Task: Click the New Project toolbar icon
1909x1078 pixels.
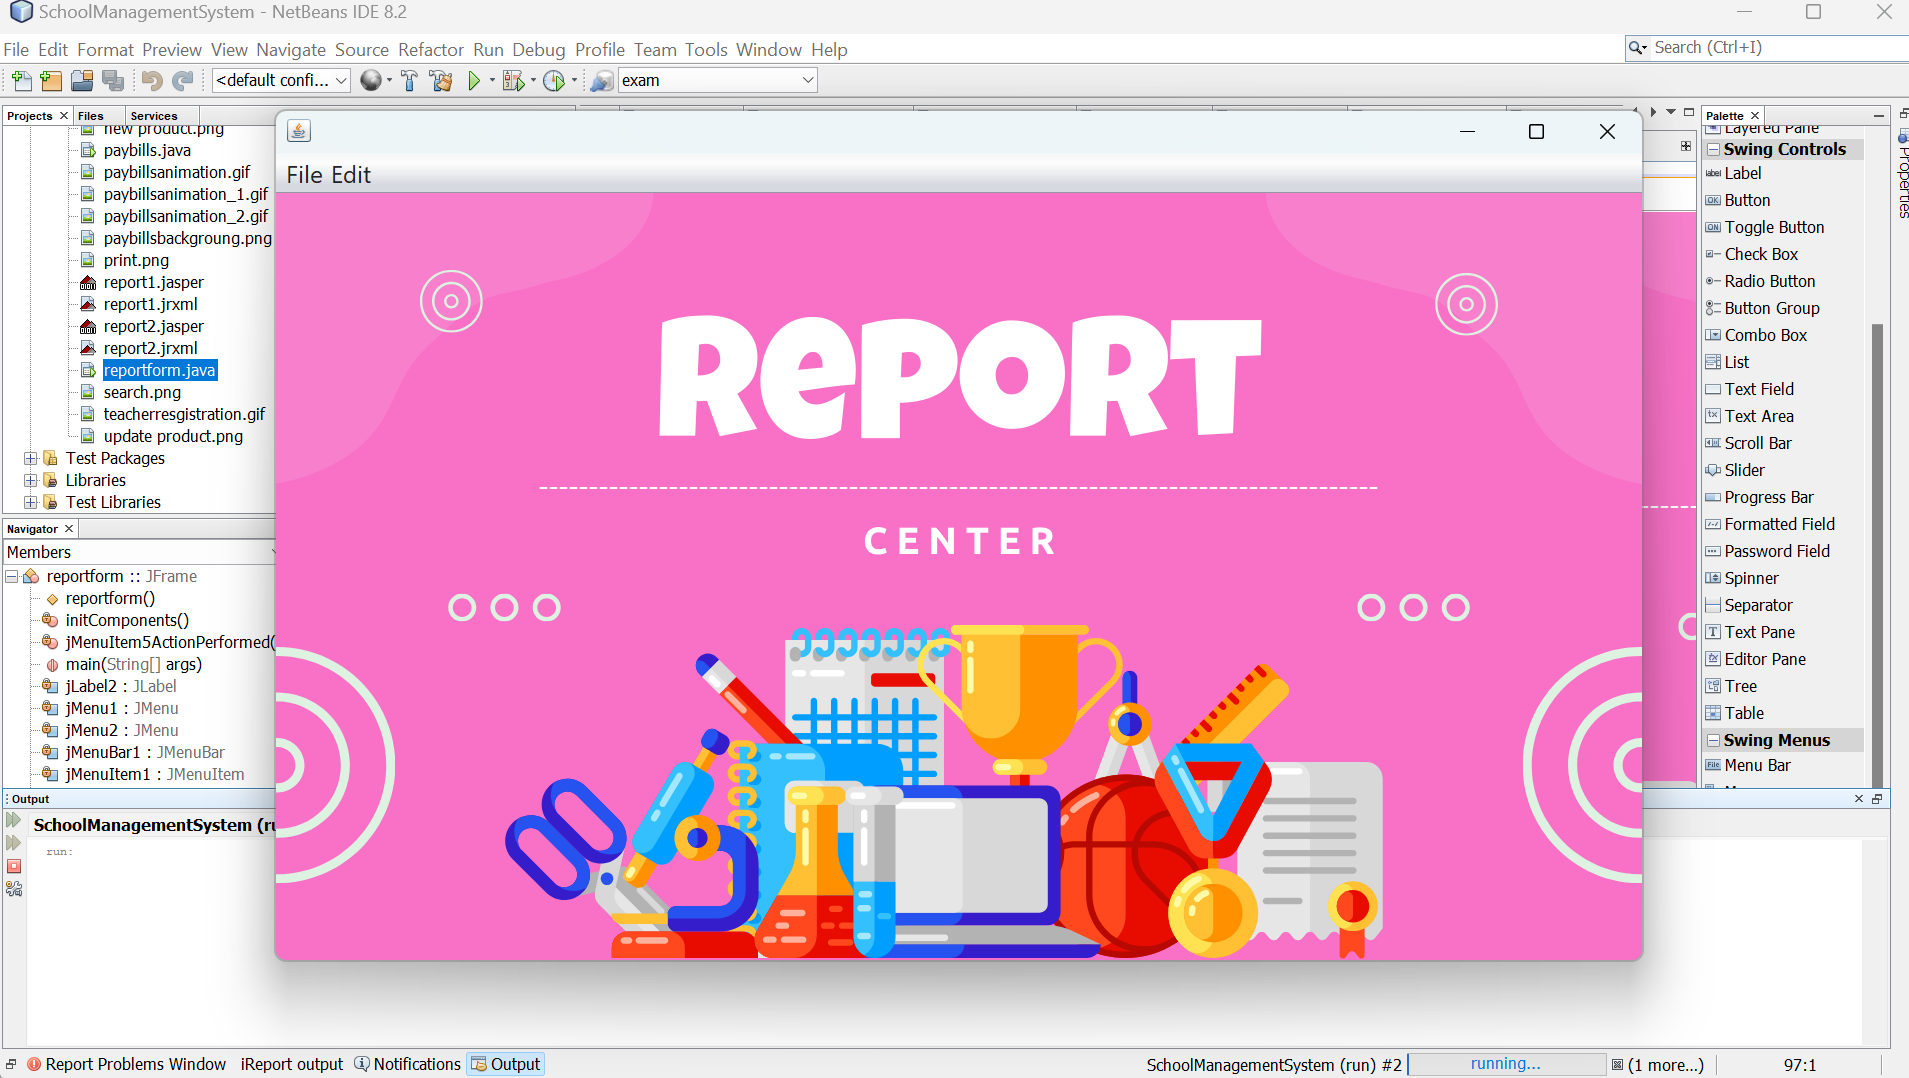Action: click(51, 81)
